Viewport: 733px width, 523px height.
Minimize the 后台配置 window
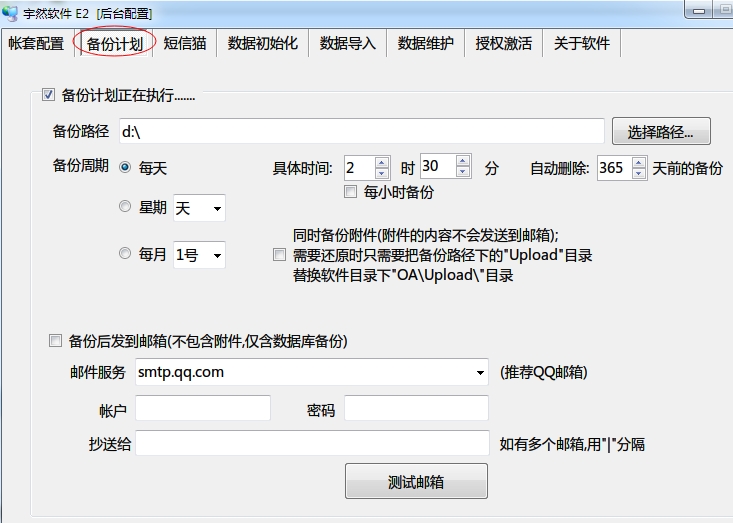pos(699,11)
